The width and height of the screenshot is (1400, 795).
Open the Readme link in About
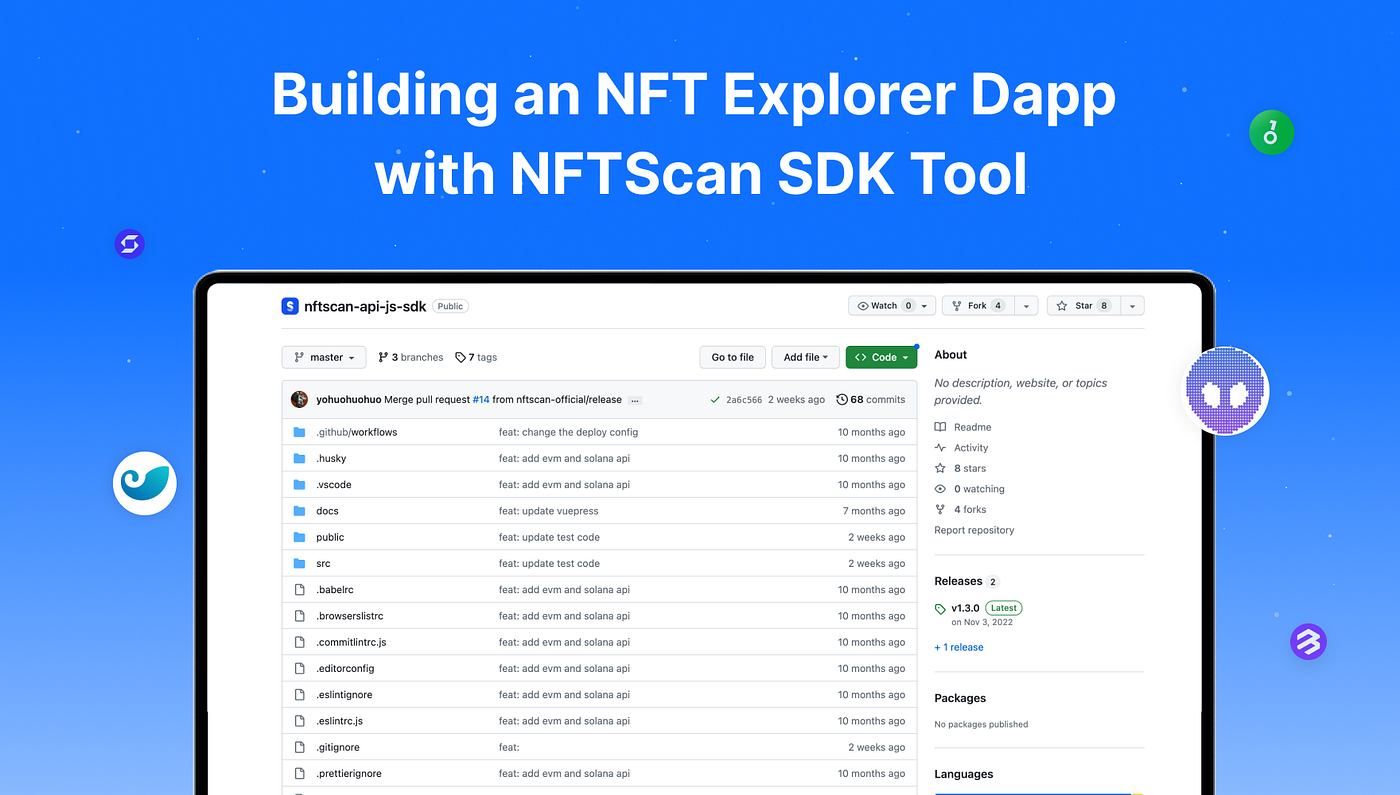pyautogui.click(x=963, y=427)
